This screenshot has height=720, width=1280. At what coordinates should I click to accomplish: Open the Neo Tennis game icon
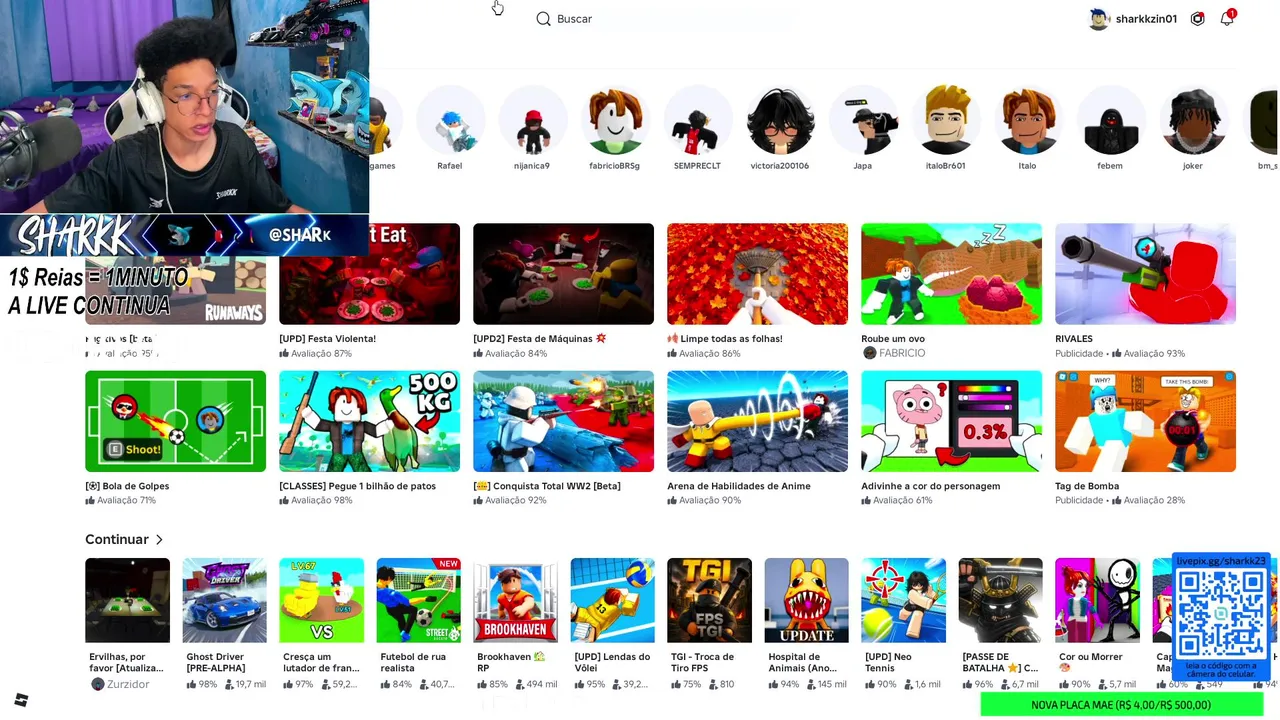(x=903, y=600)
